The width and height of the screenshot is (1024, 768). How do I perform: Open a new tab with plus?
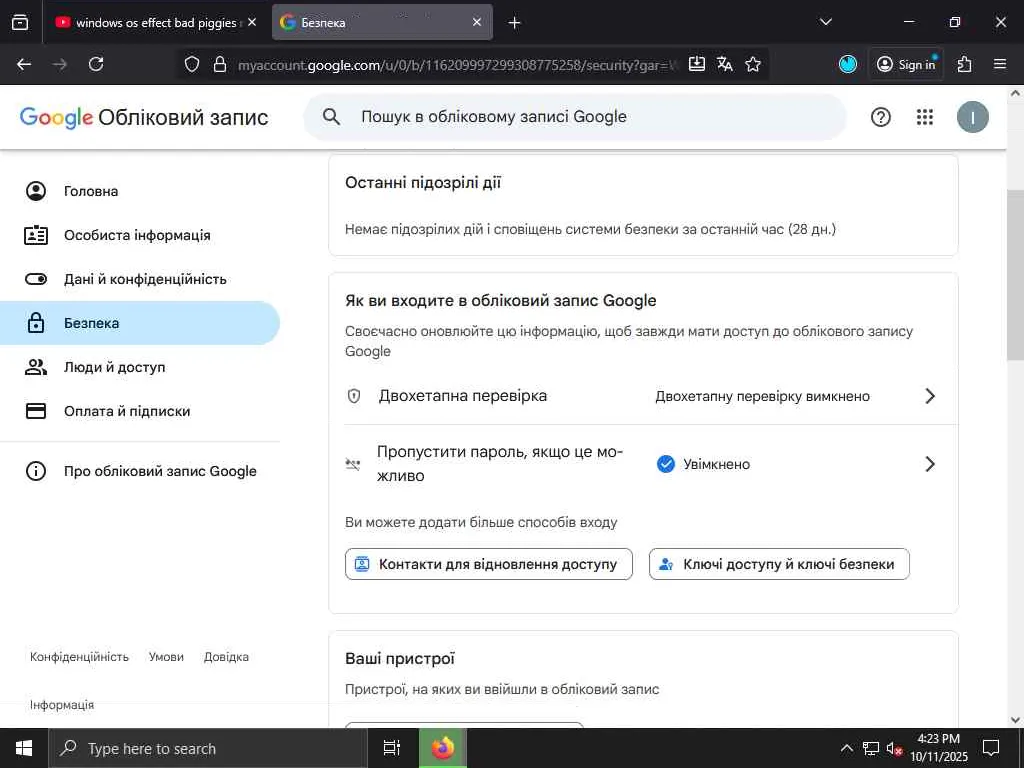point(515,23)
